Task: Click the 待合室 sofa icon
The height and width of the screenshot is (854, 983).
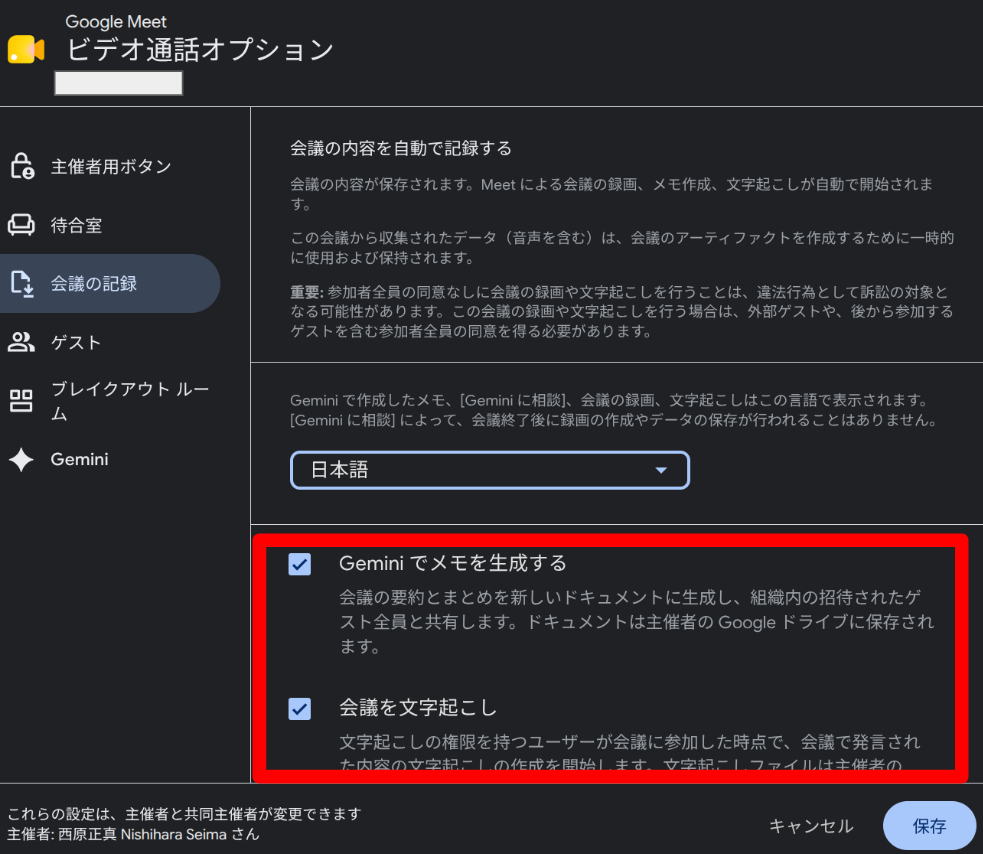Action: 21,224
